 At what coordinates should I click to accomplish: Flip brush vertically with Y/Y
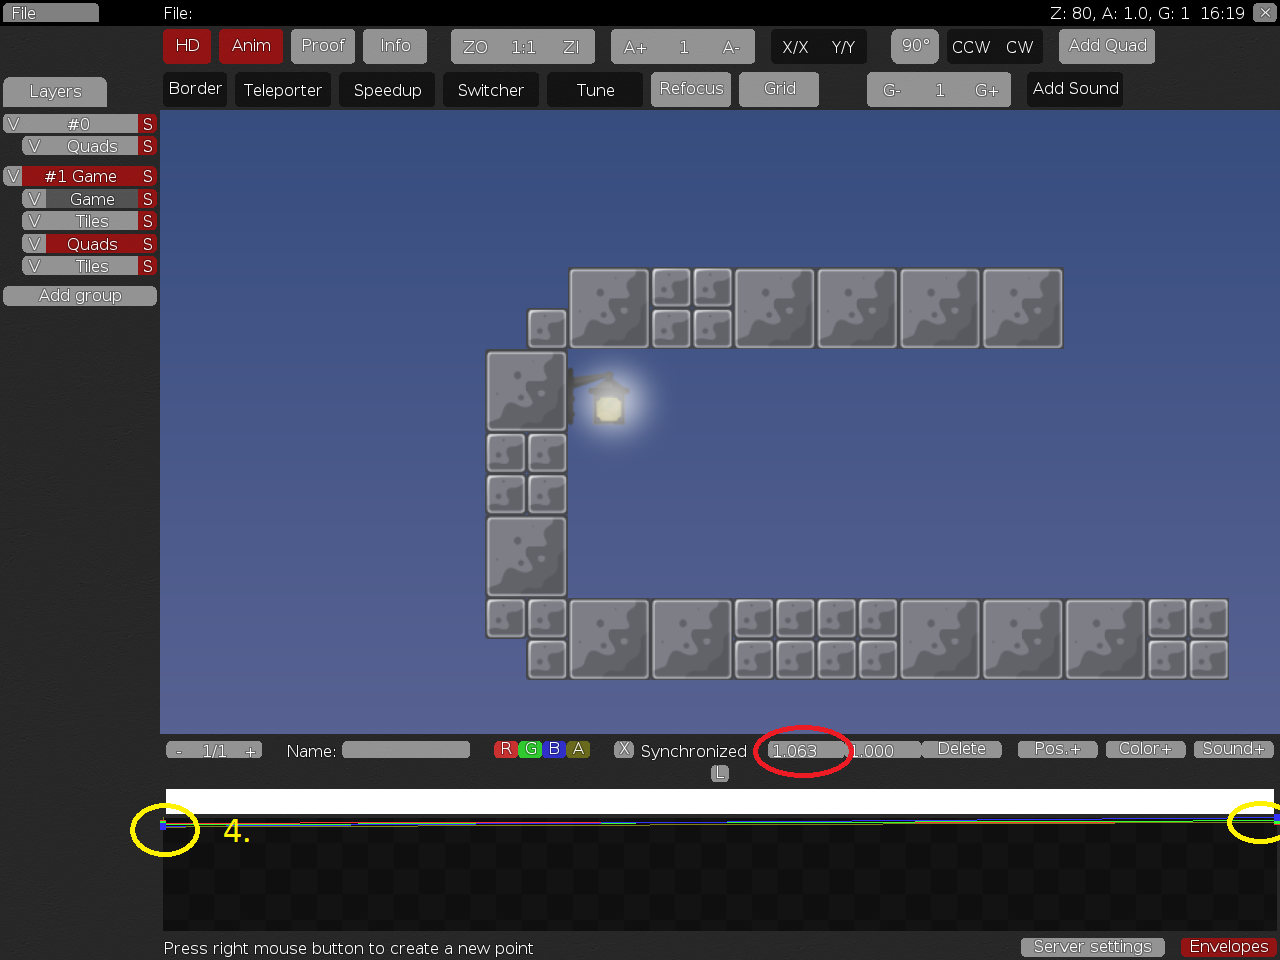[x=843, y=47]
